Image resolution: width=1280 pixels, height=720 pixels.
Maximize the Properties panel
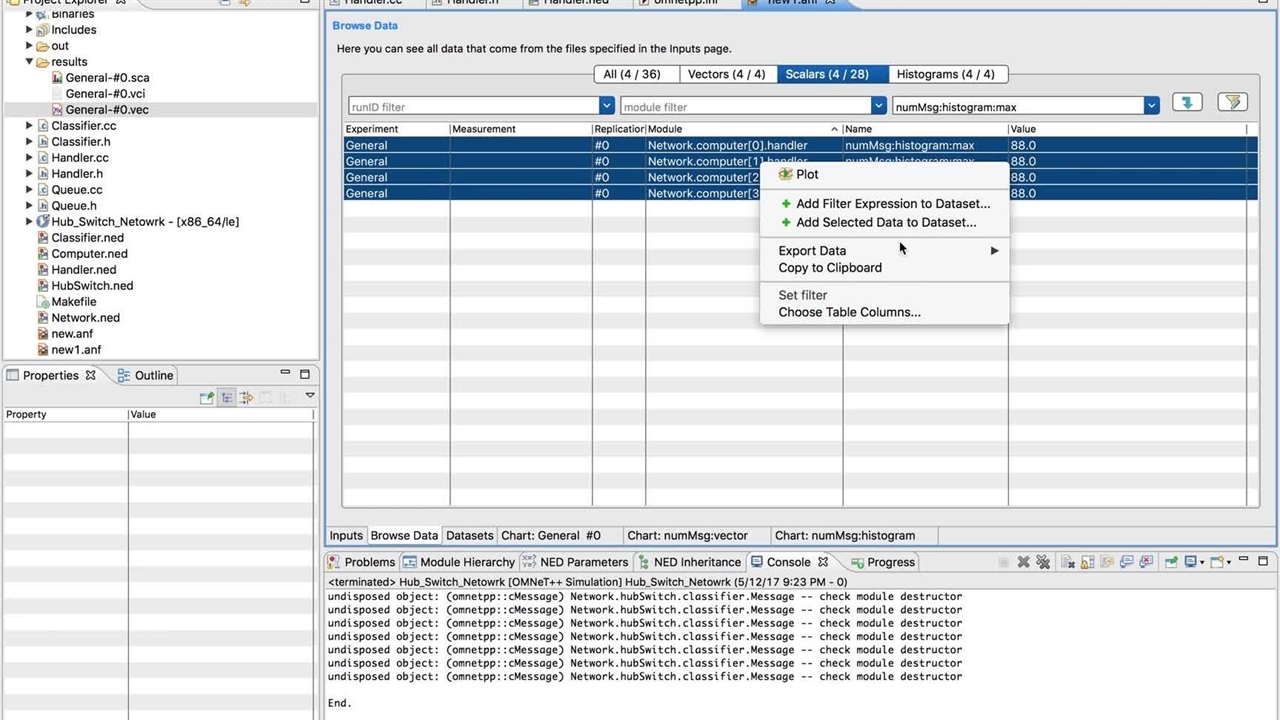point(305,374)
